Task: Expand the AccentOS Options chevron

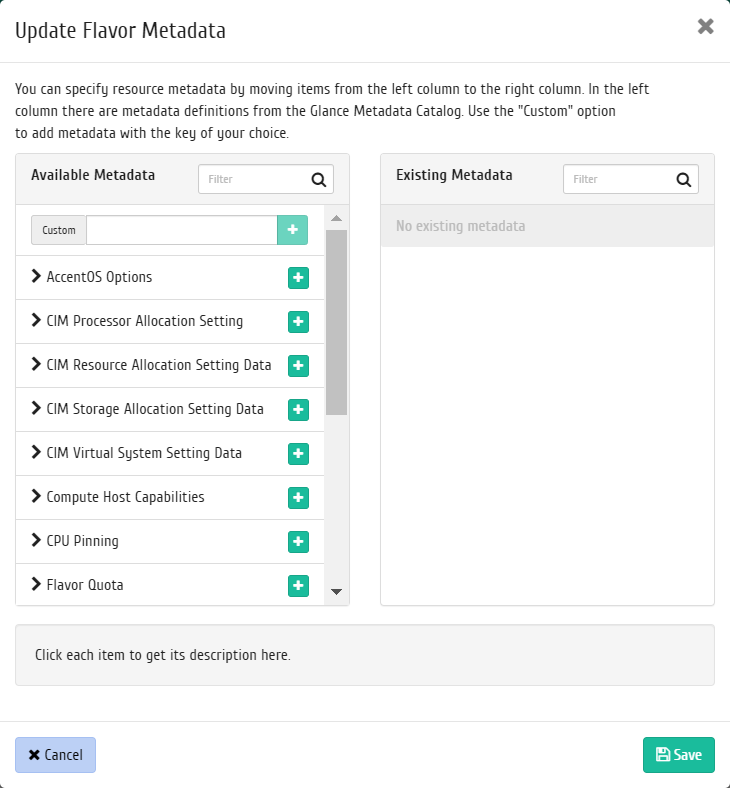Action: pyautogui.click(x=37, y=277)
